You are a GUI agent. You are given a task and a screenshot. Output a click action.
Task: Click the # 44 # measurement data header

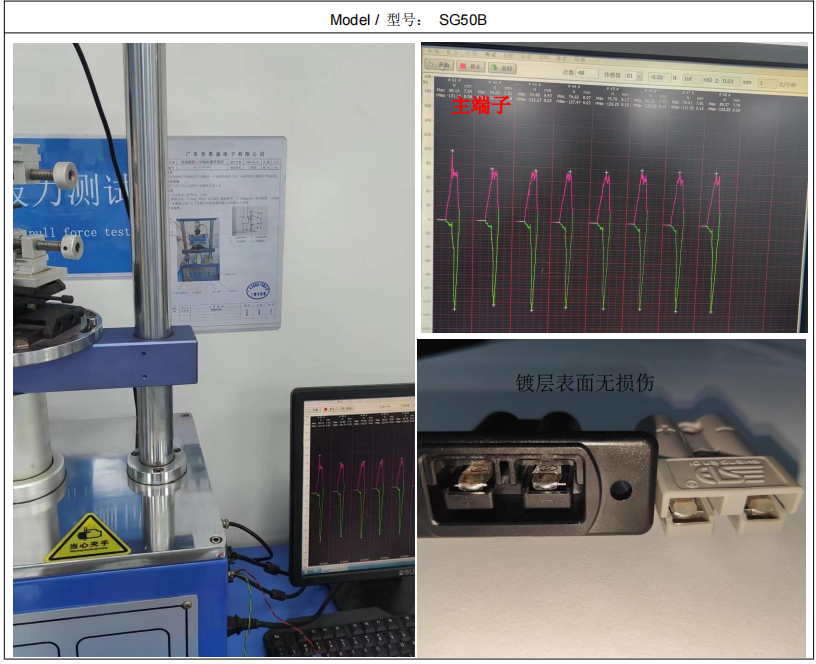[x=574, y=86]
